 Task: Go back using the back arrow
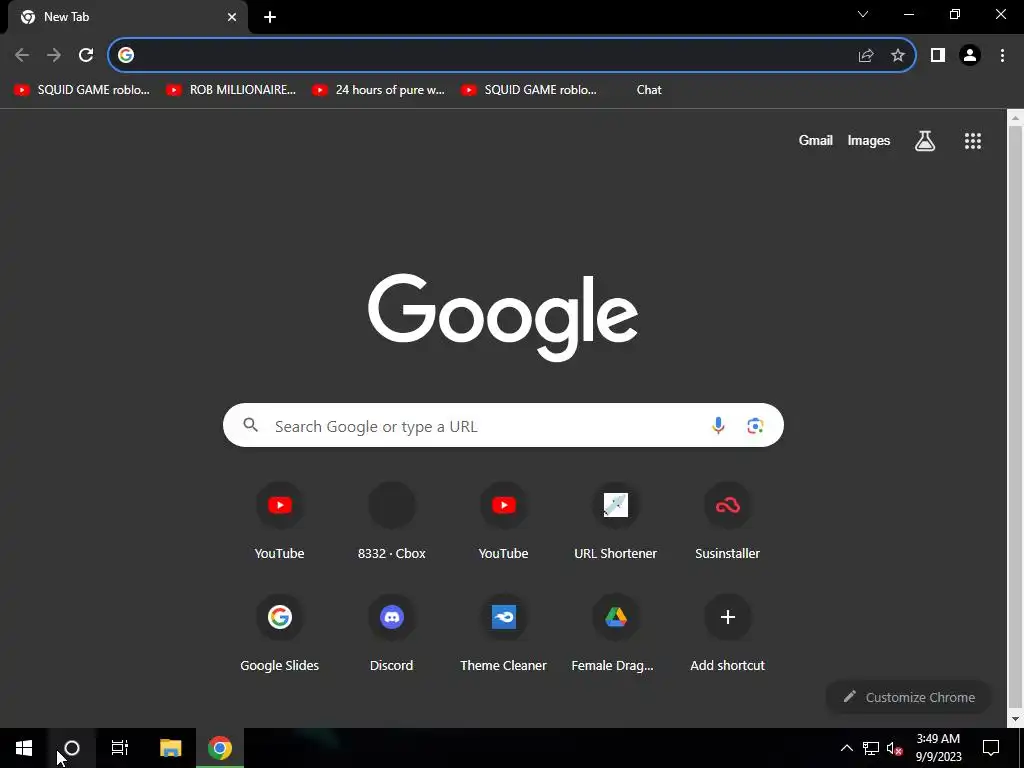[22, 56]
